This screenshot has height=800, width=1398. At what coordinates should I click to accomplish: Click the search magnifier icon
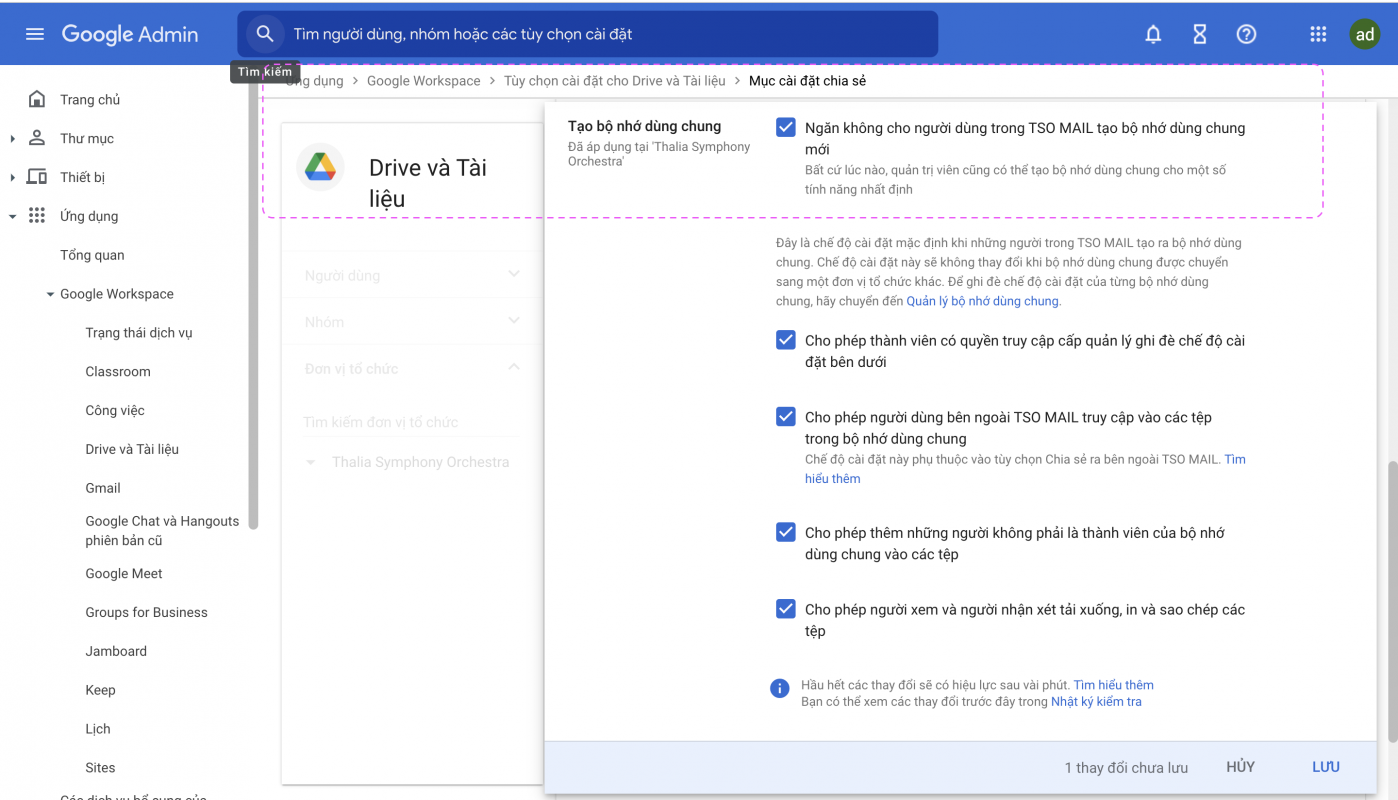click(x=265, y=34)
